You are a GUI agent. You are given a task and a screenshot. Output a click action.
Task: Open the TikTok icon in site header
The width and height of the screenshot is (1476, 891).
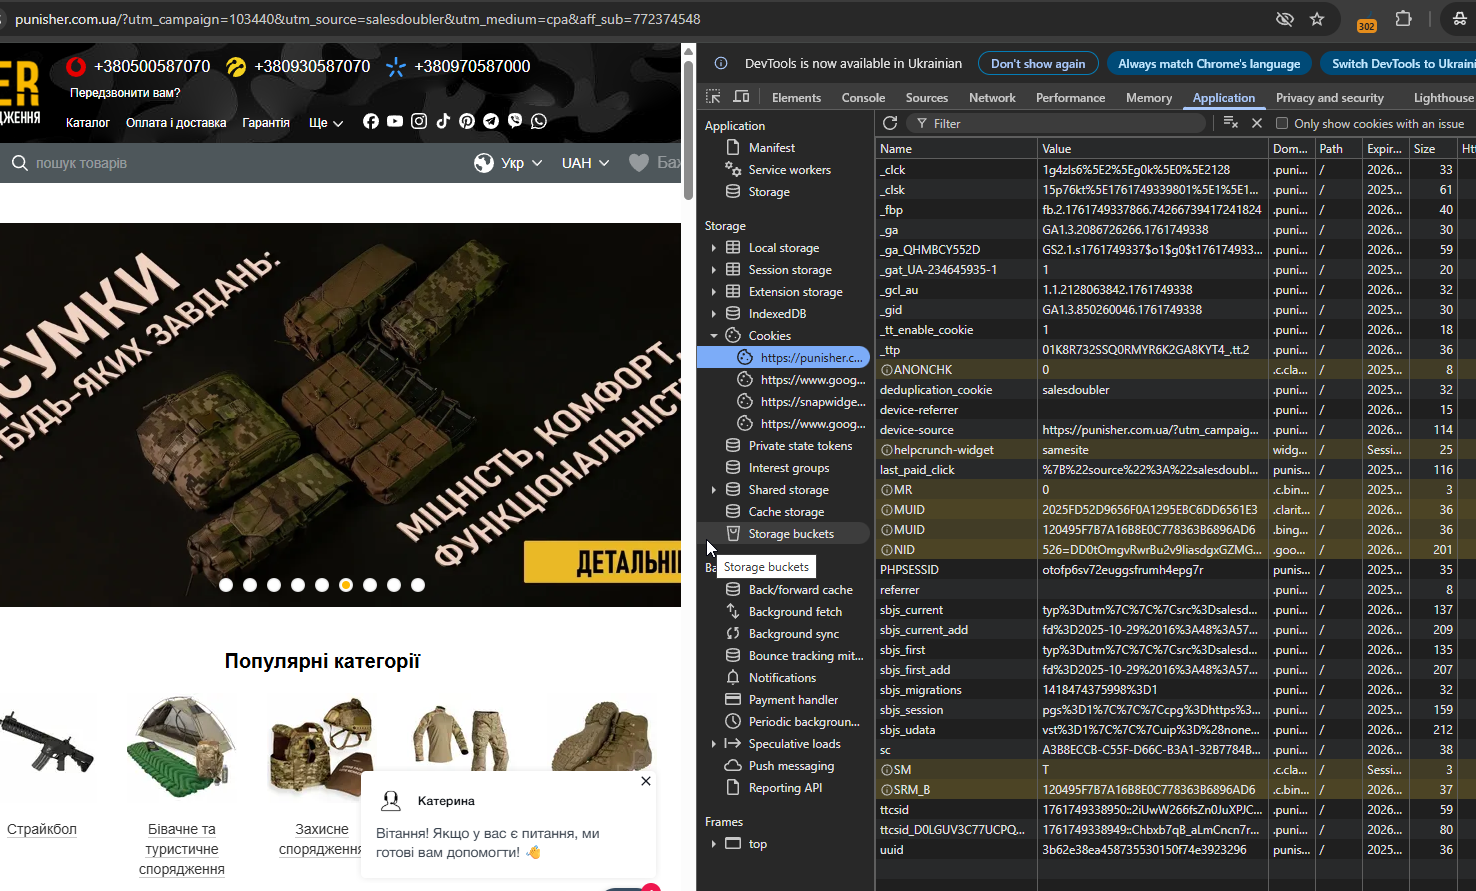point(443,121)
